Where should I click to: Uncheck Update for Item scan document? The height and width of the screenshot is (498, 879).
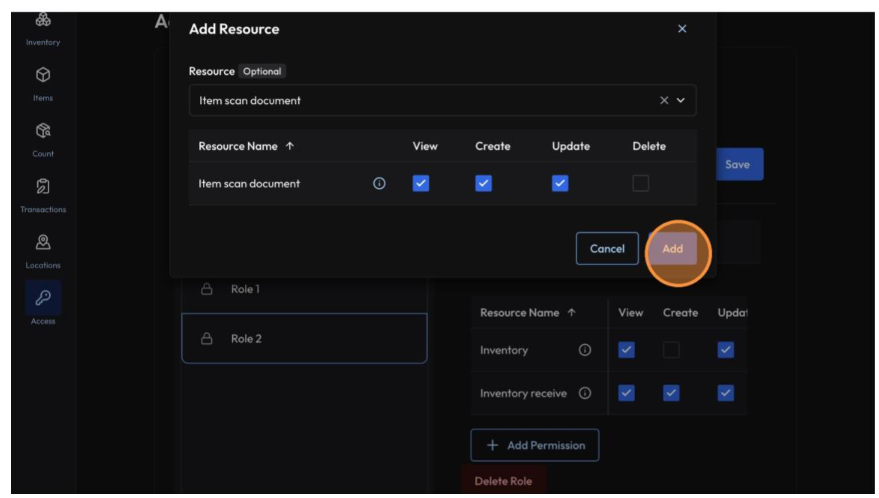click(x=560, y=183)
